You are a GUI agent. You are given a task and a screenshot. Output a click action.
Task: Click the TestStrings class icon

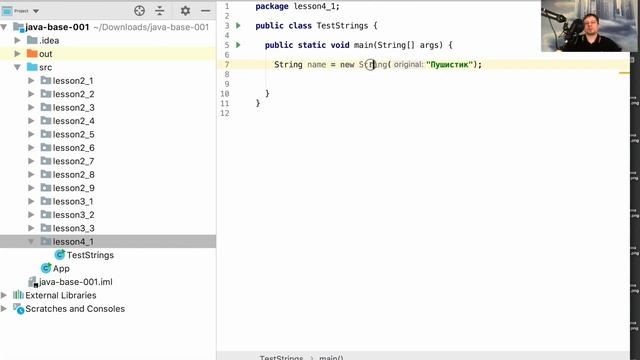60,255
